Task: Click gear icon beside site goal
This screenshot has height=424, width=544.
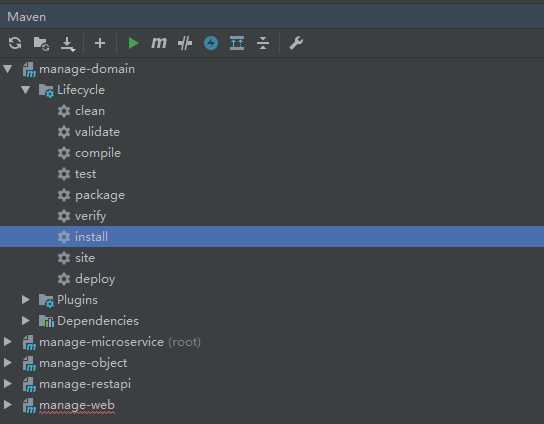Action: click(x=64, y=258)
